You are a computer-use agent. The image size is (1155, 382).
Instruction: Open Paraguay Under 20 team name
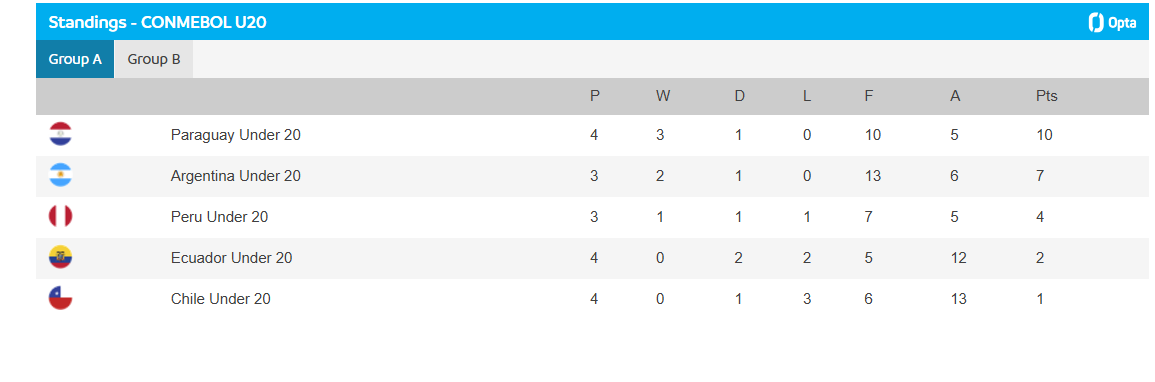236,135
